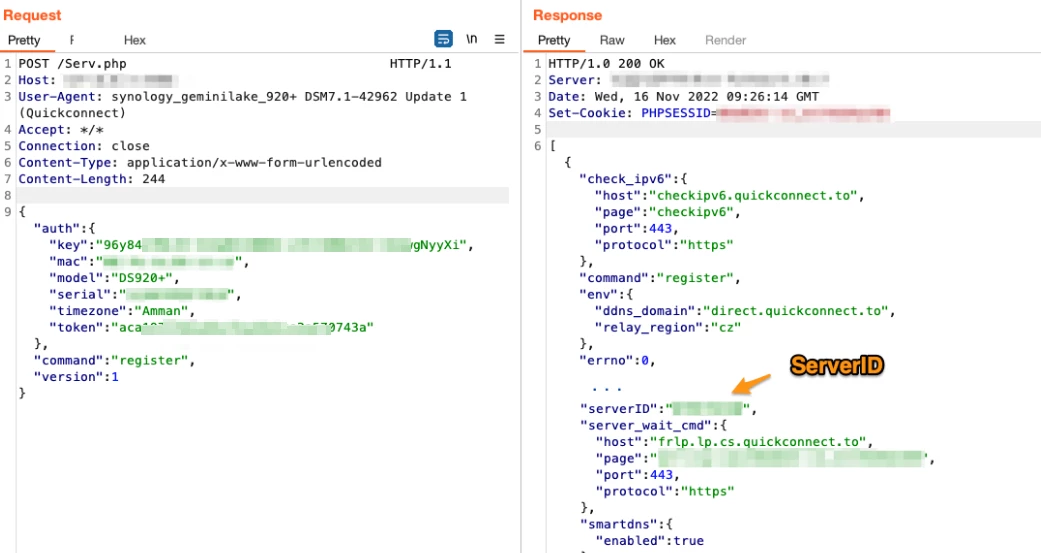Toggle the show non-printable characters \n icon
This screenshot has height=553, width=1041.
pyautogui.click(x=472, y=39)
